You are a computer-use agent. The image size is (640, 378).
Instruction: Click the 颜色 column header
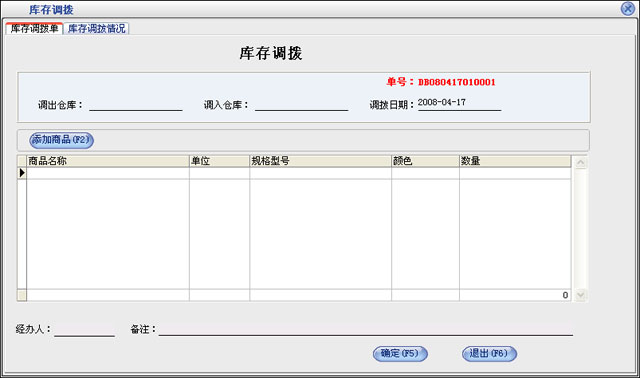(425, 161)
